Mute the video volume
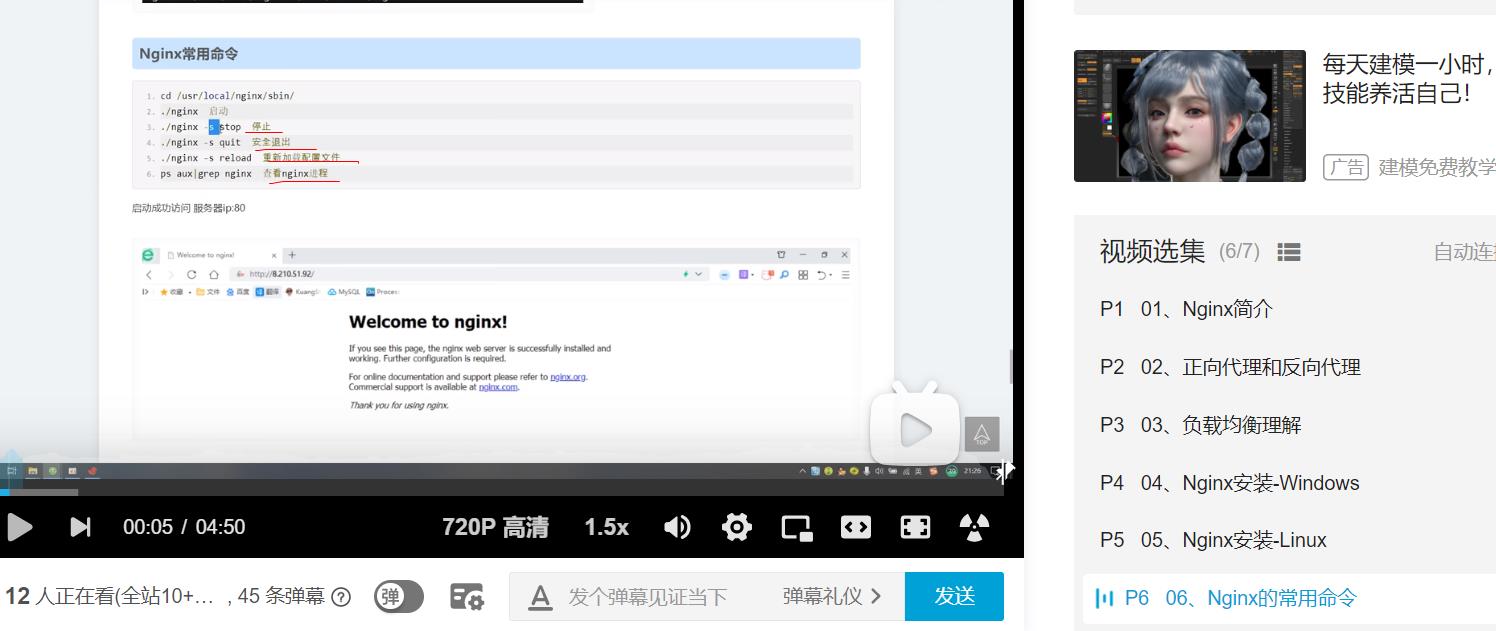The image size is (1496, 631). tap(677, 527)
